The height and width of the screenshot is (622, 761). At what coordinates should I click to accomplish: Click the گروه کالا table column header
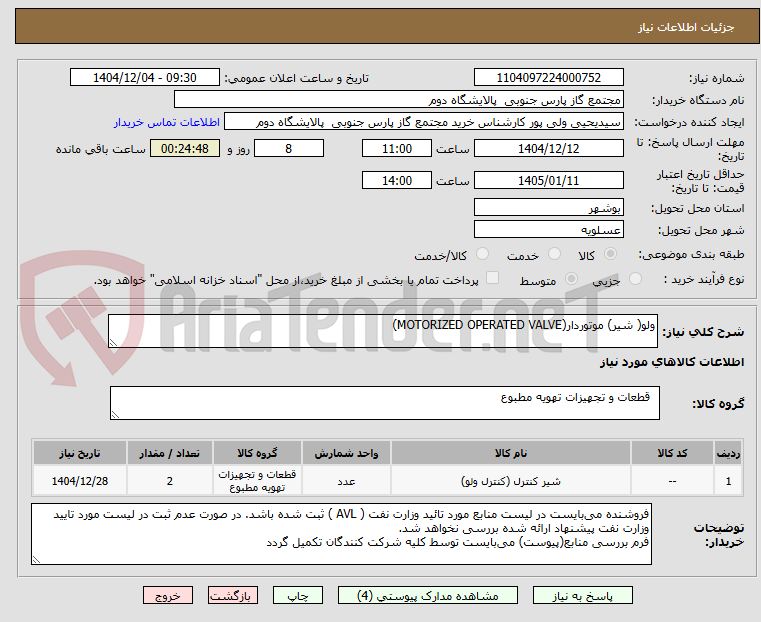coord(257,453)
